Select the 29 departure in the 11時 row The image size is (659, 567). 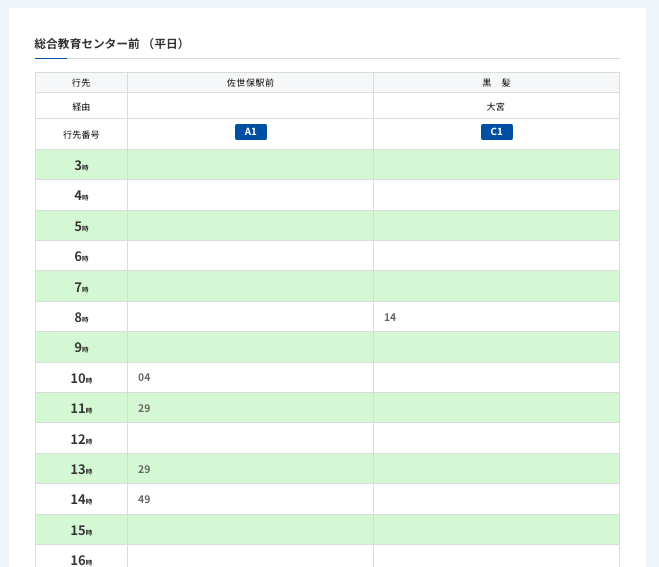[144, 409]
